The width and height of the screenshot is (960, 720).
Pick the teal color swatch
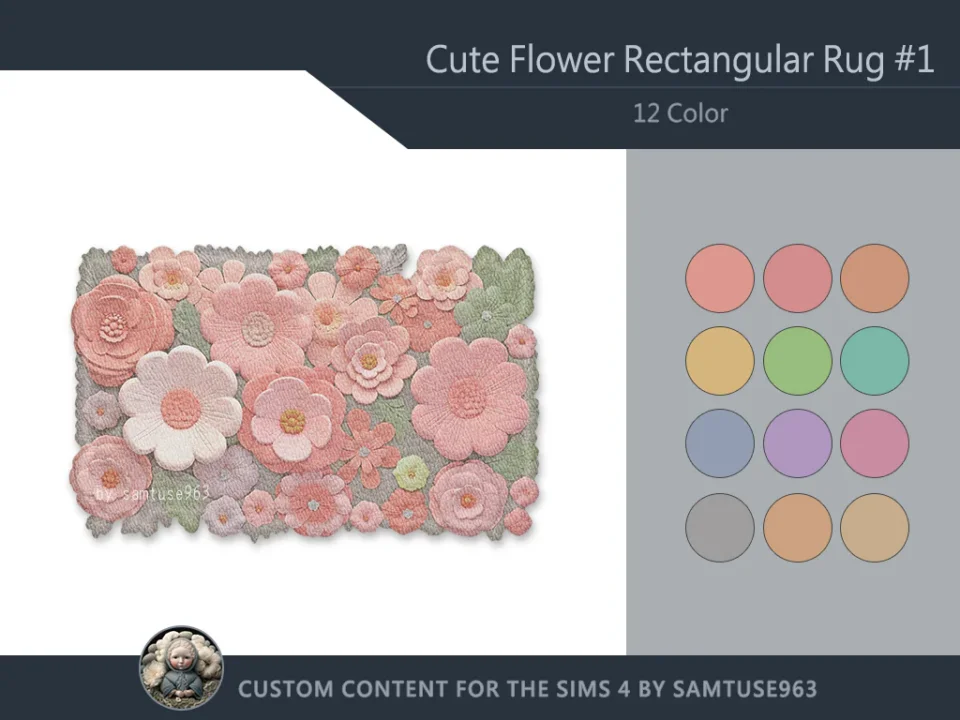coord(874,361)
